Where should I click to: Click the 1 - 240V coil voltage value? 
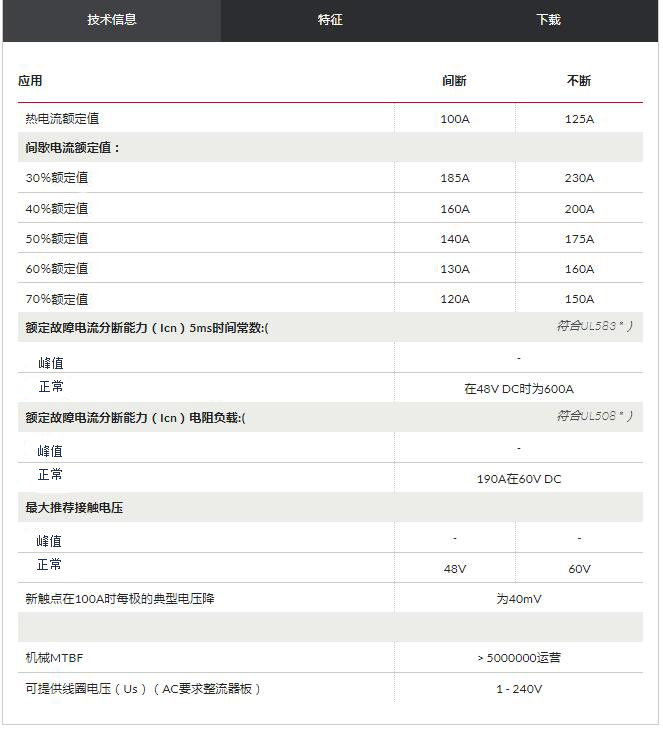click(x=518, y=689)
